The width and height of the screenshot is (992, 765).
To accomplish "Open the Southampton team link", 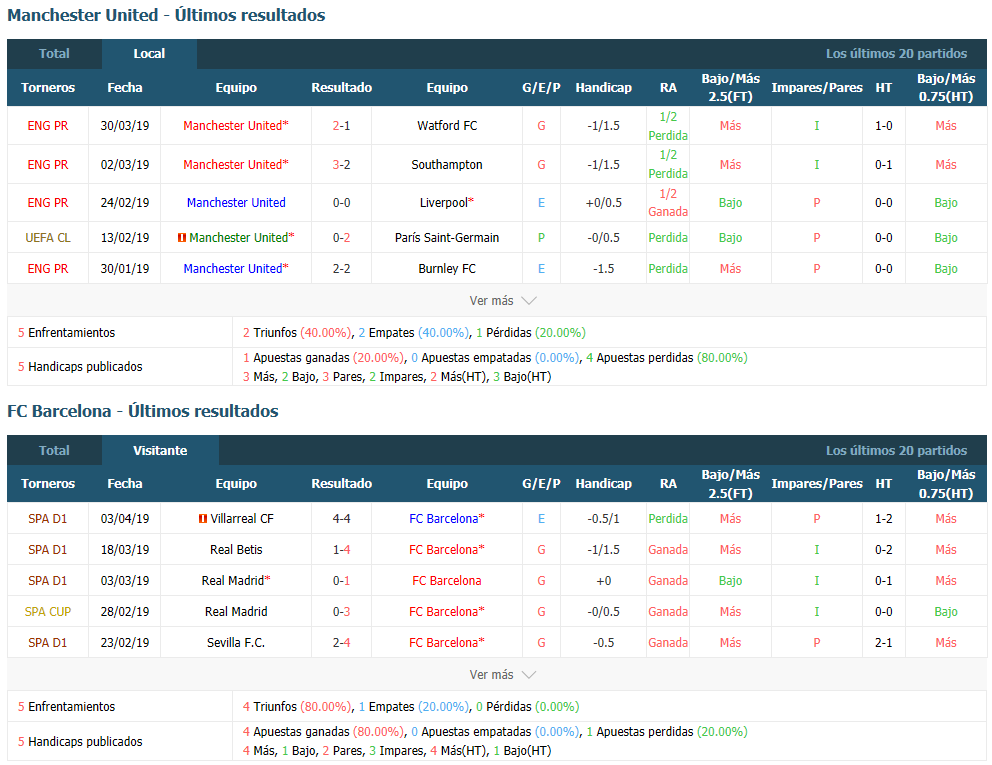I will 447,165.
